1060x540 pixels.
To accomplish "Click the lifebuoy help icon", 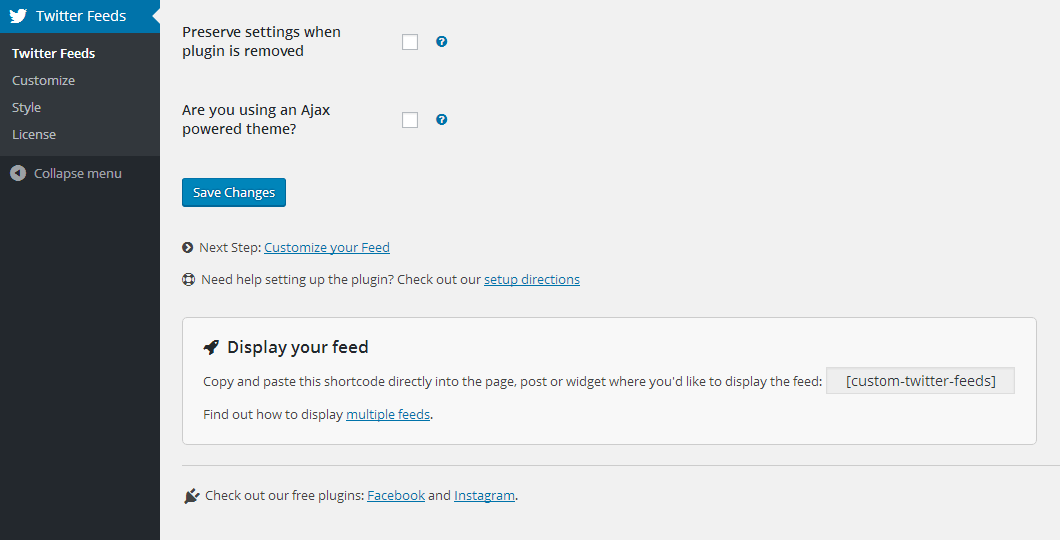I will [188, 280].
